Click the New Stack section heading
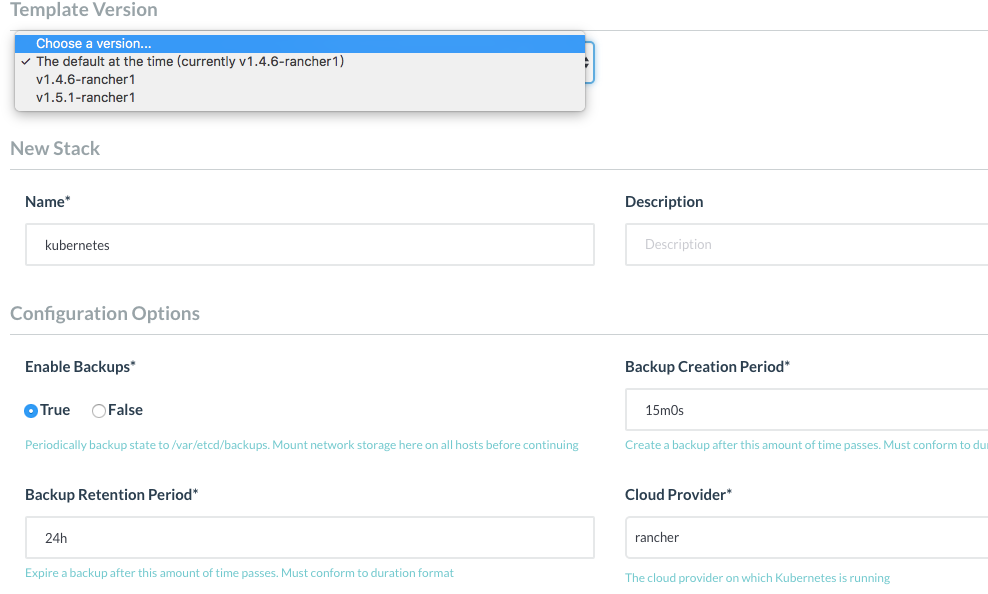The width and height of the screenshot is (988, 594). coord(55,149)
